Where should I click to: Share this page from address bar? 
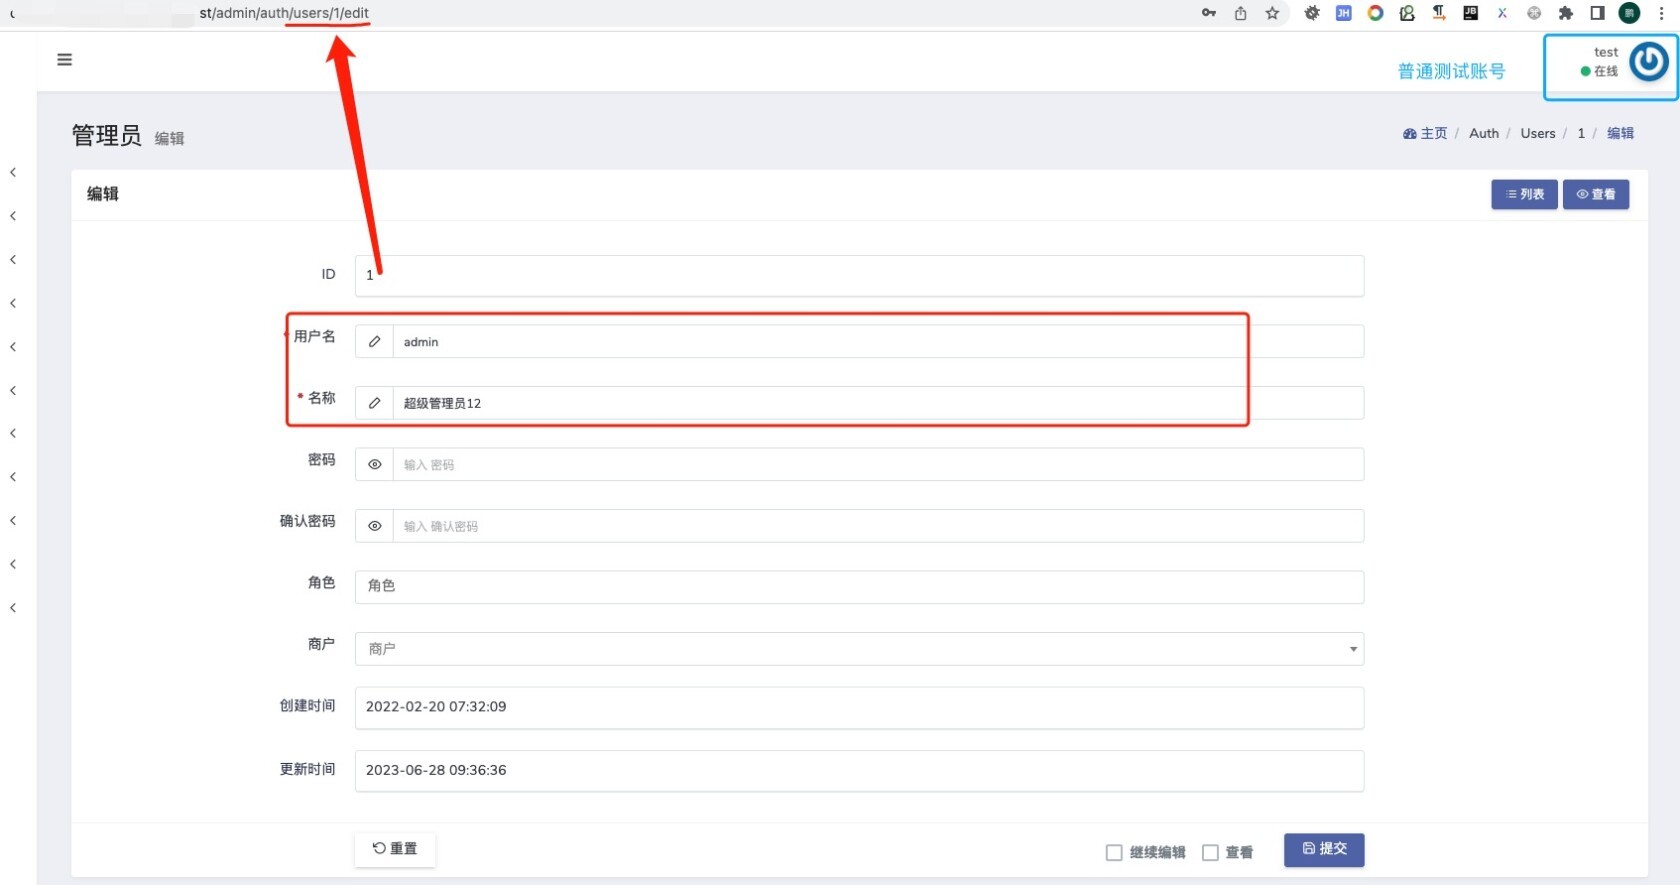[x=1241, y=13]
